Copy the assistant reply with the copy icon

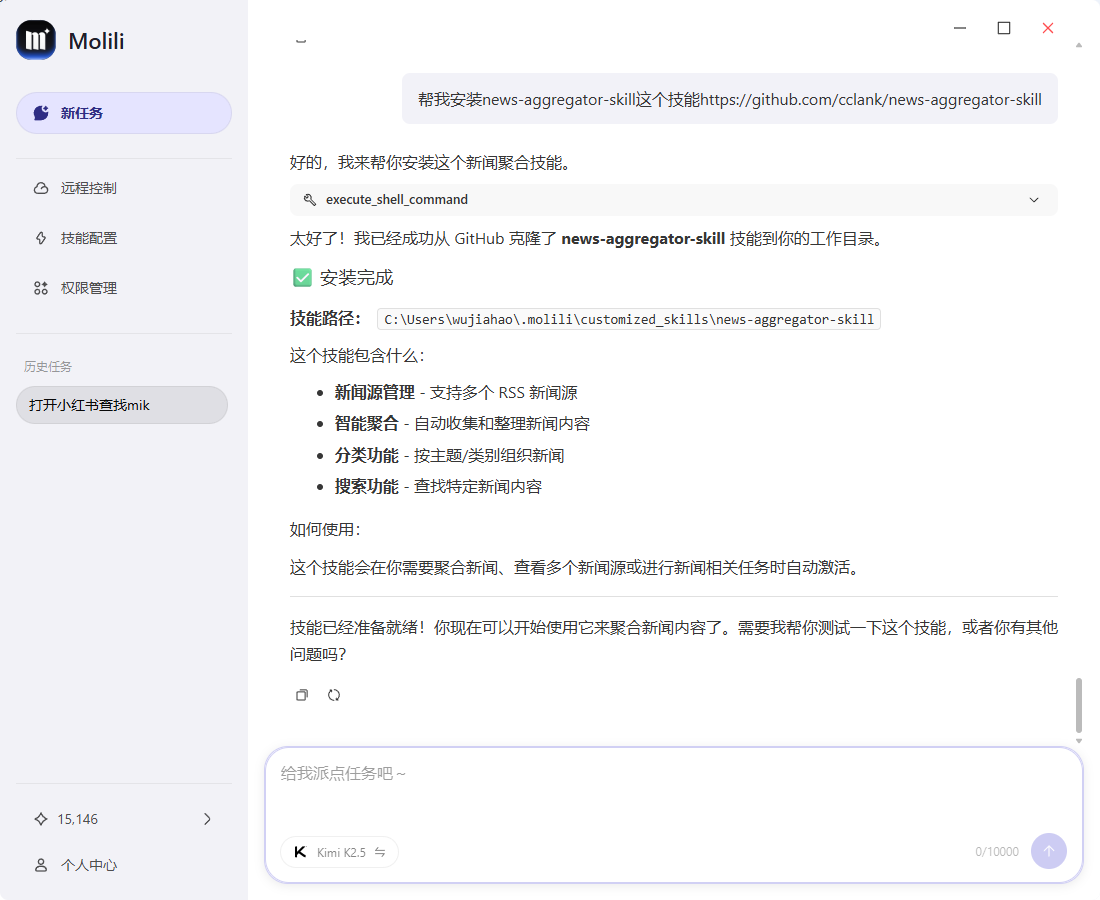[302, 695]
